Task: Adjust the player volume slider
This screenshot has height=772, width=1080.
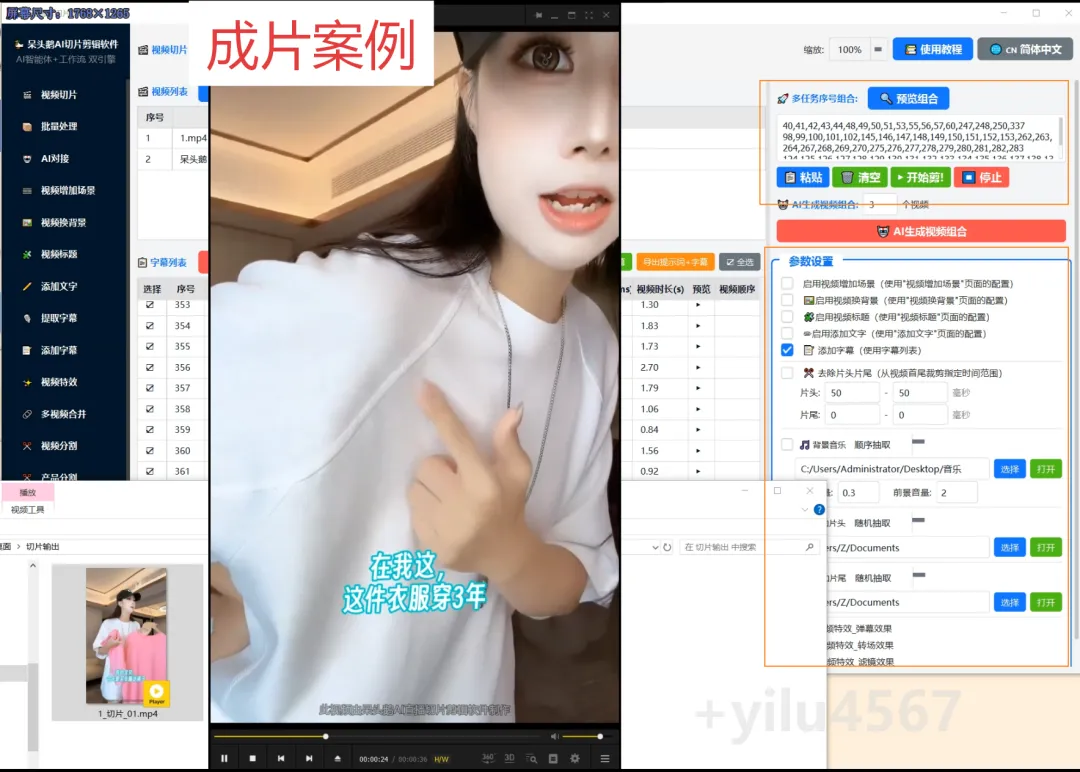Action: pos(583,736)
